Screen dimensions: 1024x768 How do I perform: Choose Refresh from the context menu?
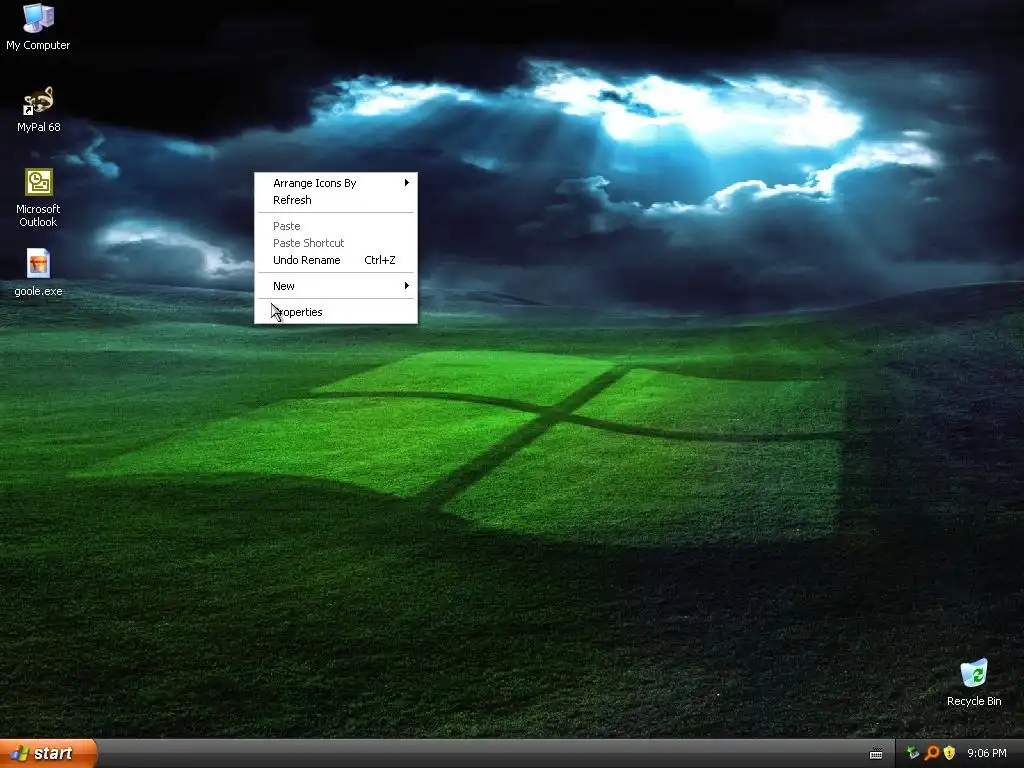click(x=336, y=200)
